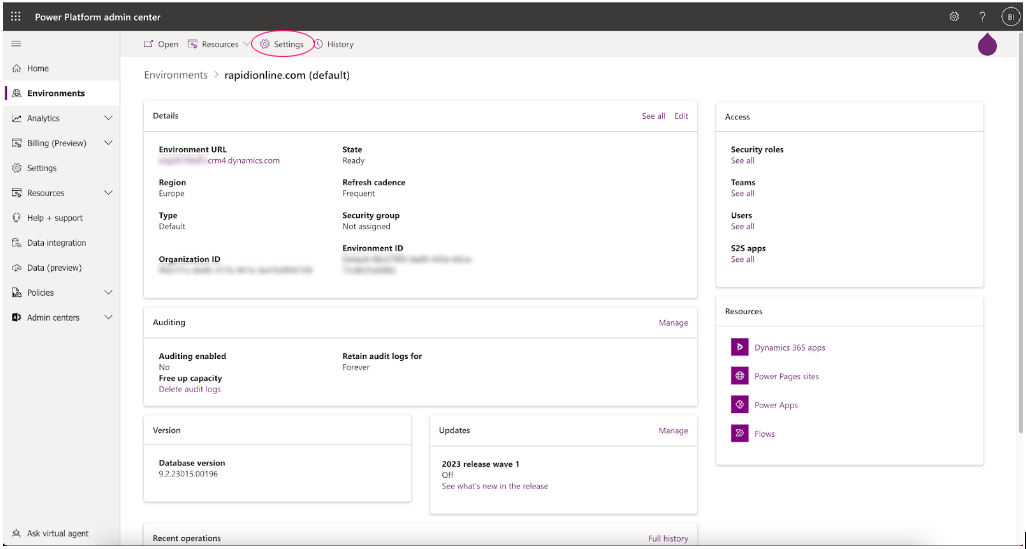Click Manage in the Updates card
The image size is (1026, 549).
pos(673,431)
